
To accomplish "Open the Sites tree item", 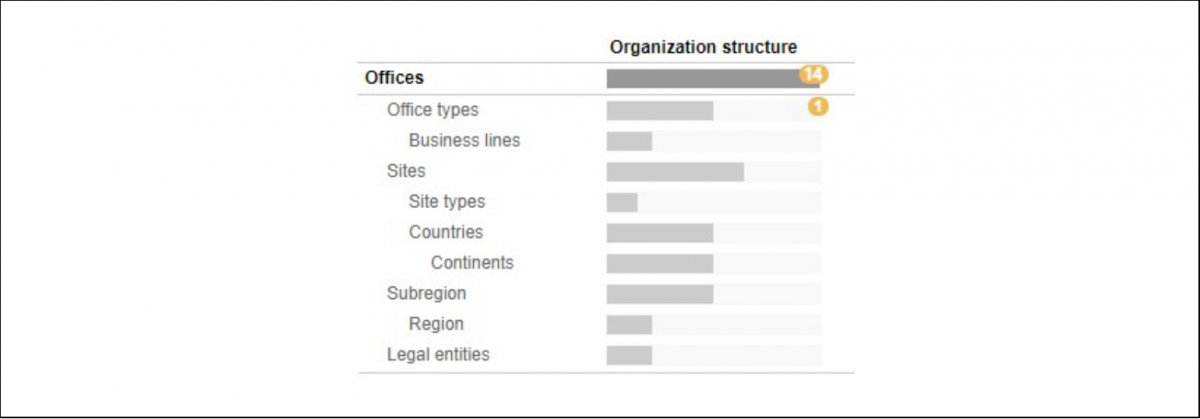I will tap(406, 171).
